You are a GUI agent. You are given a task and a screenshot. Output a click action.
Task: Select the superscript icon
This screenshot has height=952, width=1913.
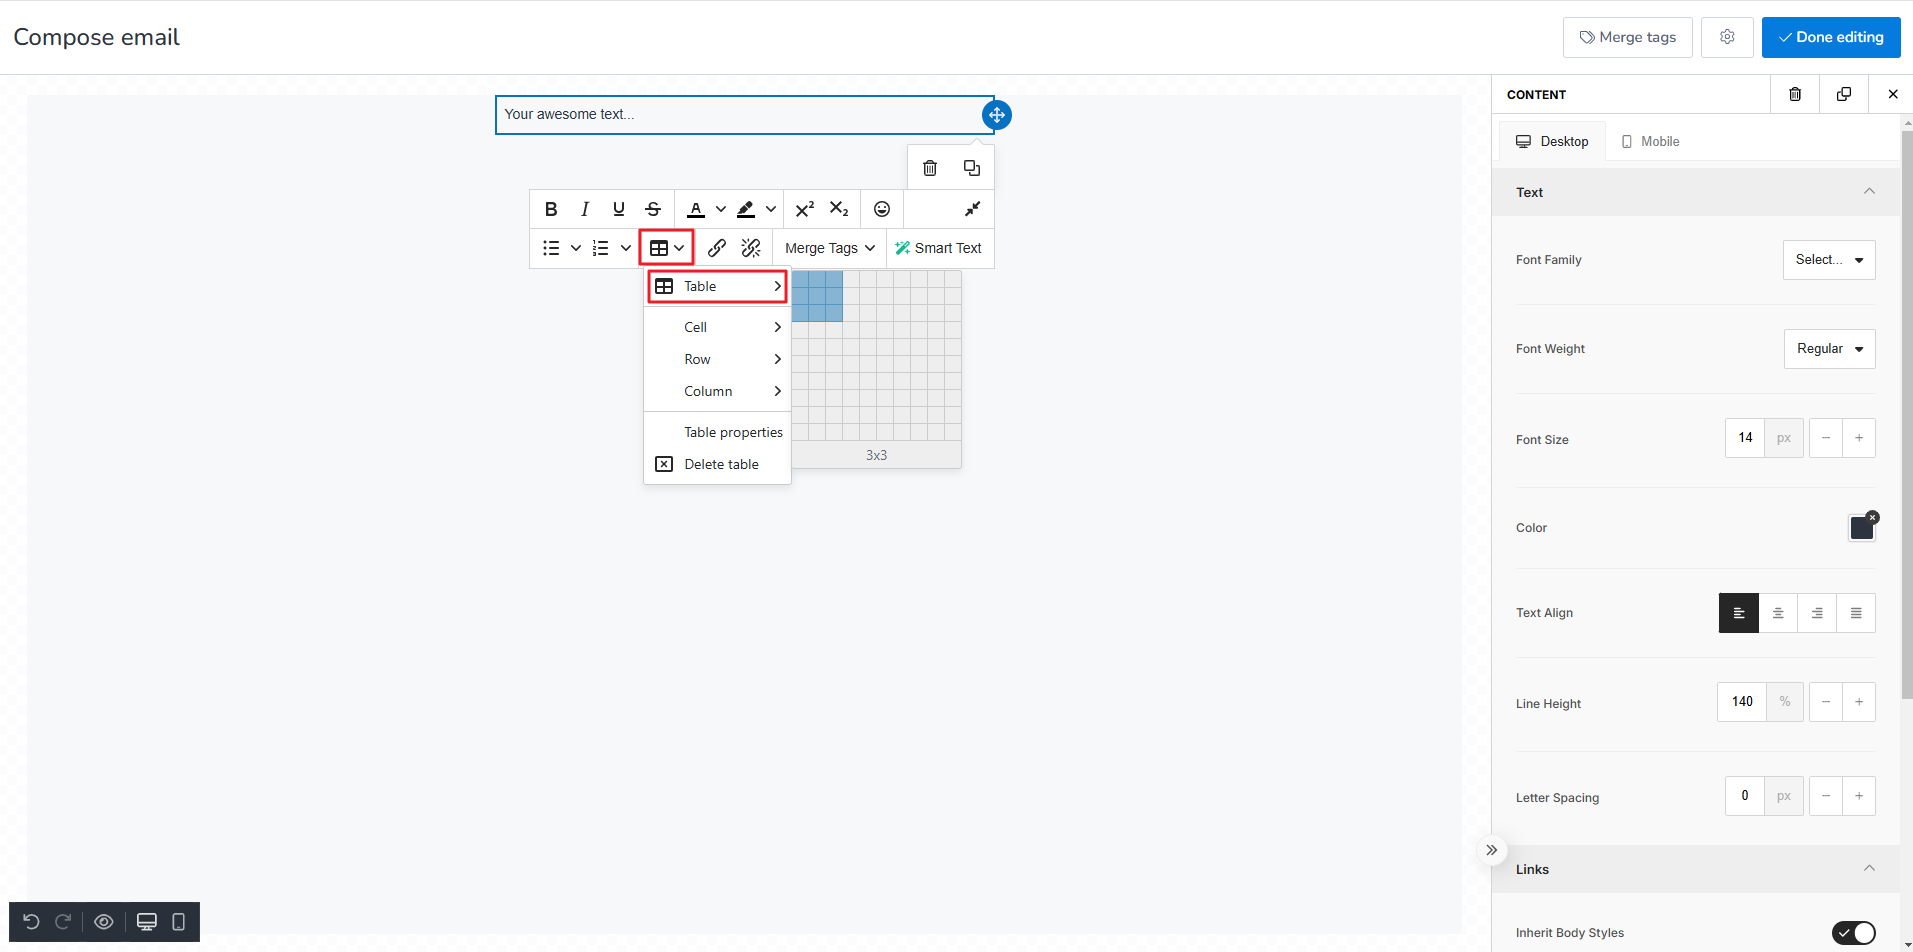click(805, 208)
